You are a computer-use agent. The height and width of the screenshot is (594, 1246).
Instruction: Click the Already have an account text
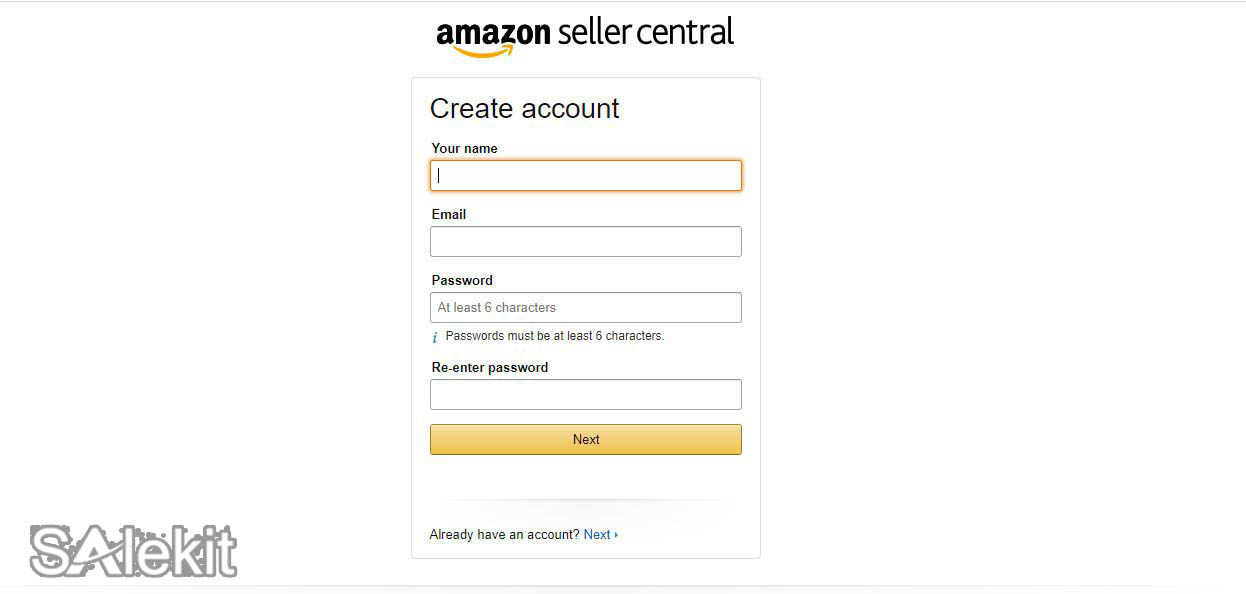tap(503, 534)
